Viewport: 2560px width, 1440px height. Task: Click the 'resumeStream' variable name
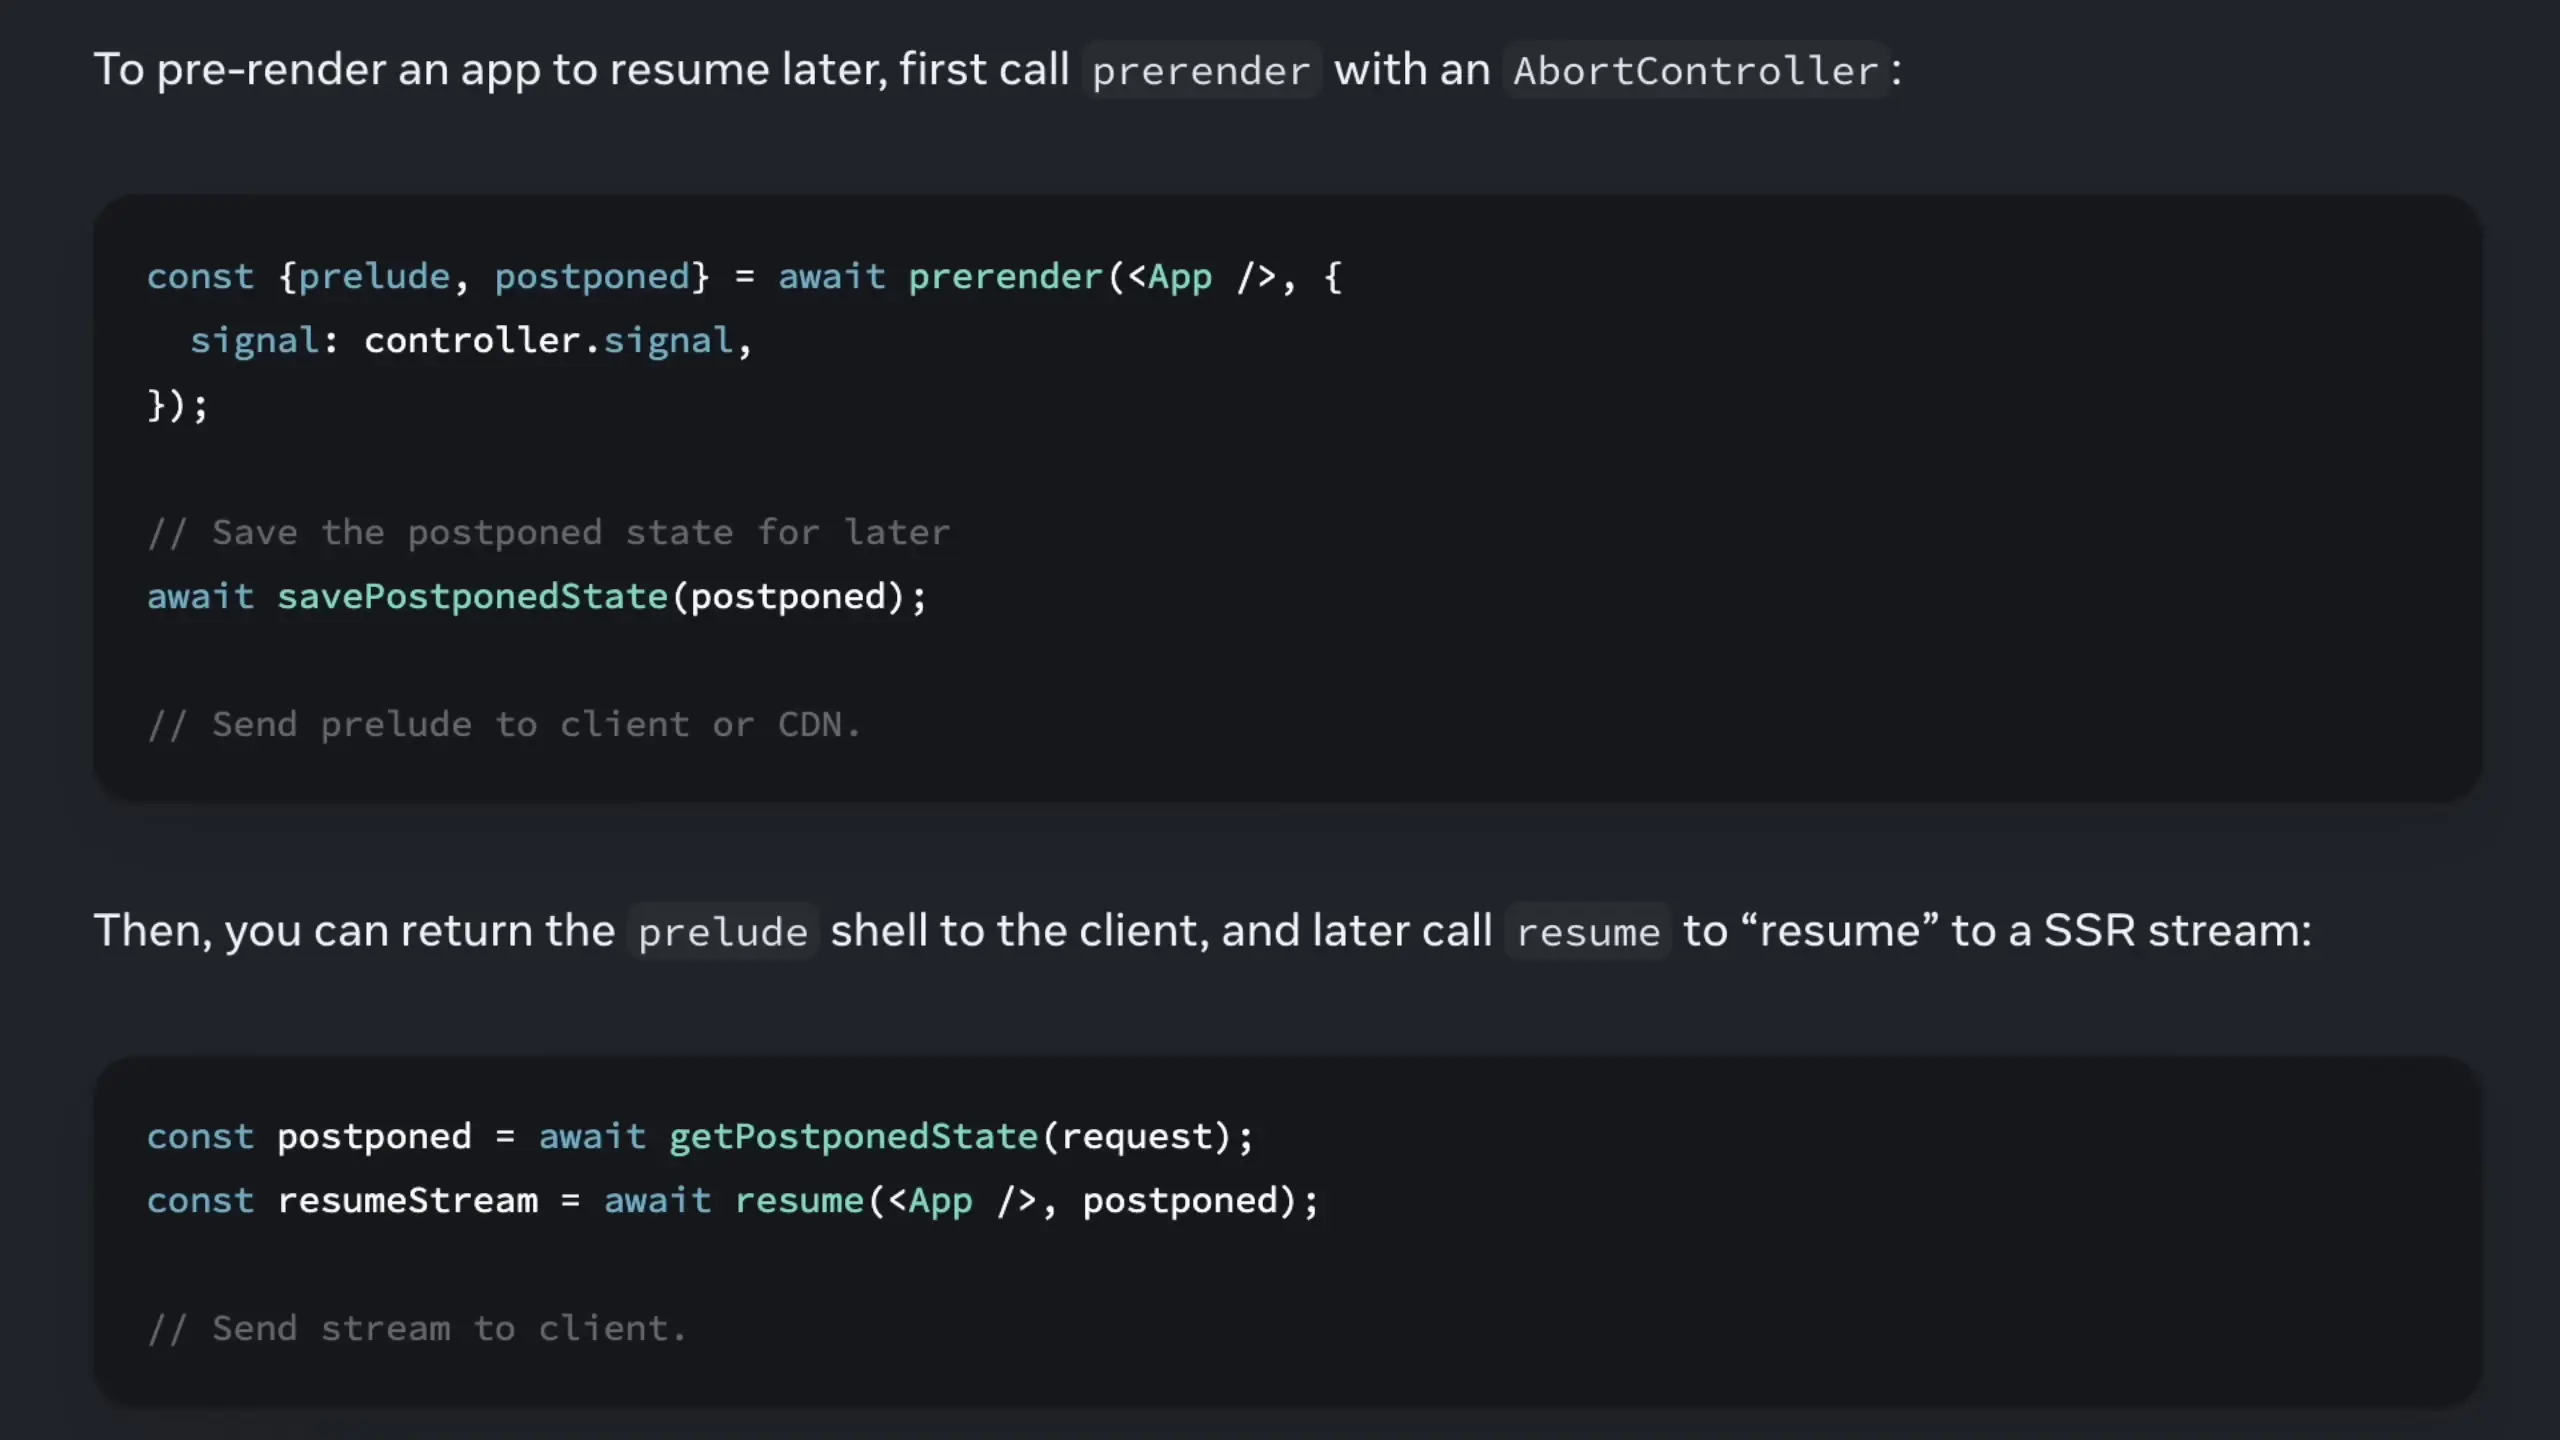(x=407, y=1201)
